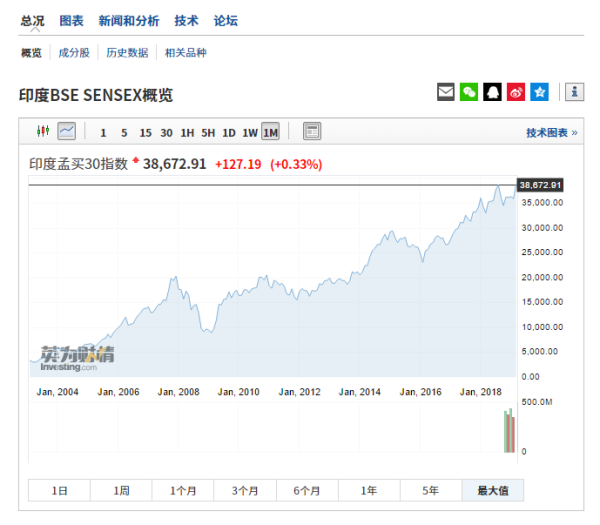Set chart range to 1个月

(183, 490)
